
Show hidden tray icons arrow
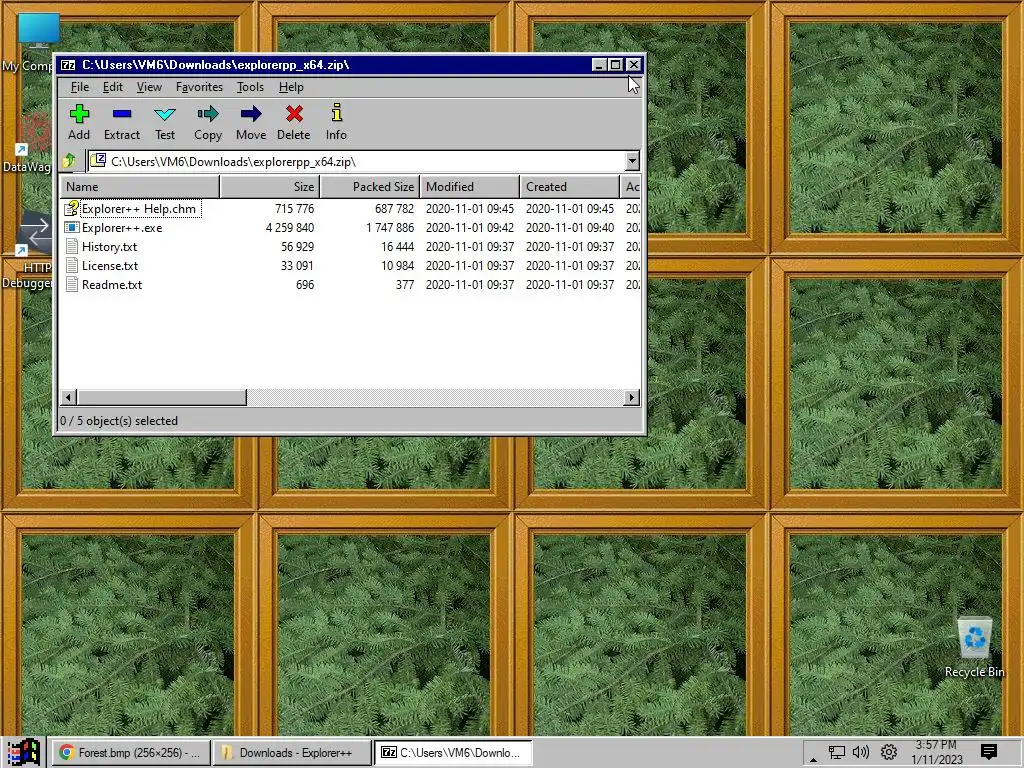click(813, 759)
